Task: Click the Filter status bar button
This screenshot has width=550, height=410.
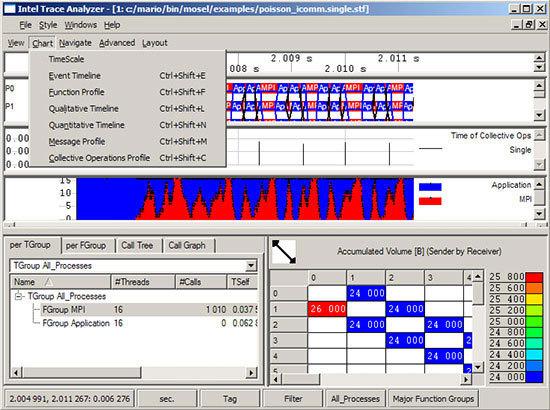Action: coord(293,399)
